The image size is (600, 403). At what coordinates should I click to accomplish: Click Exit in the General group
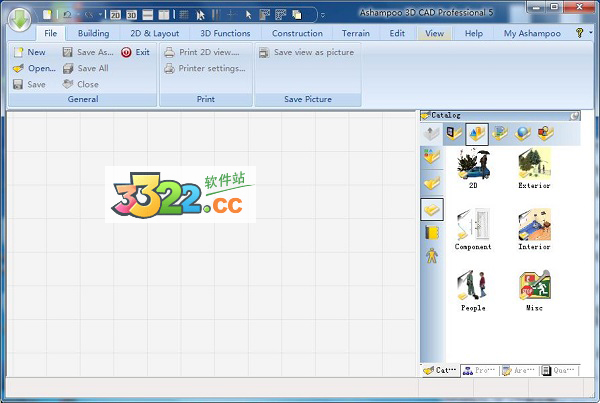[136, 52]
